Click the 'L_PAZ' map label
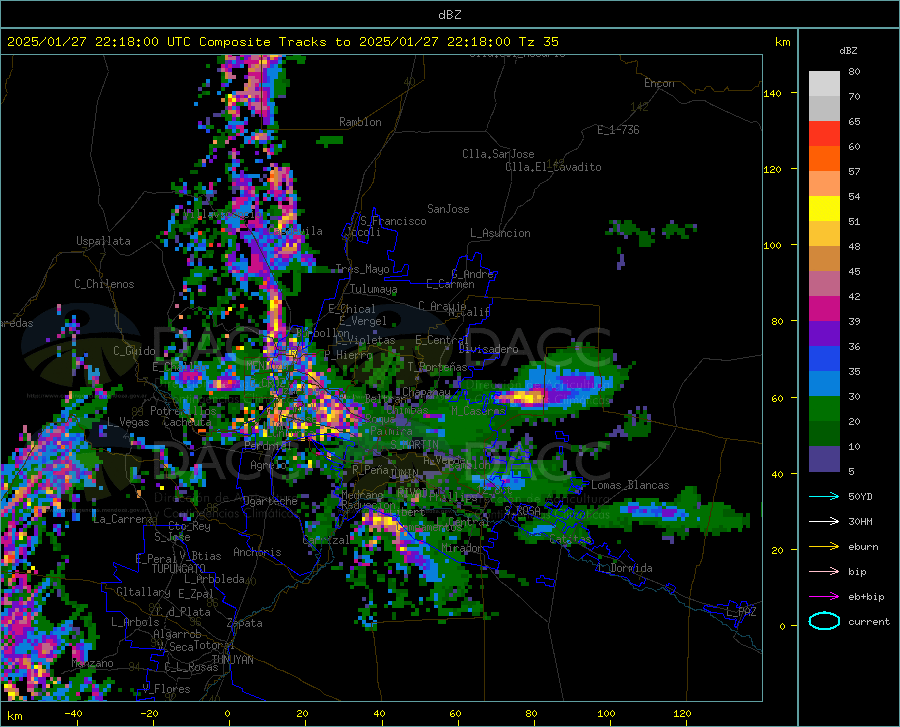 point(741,612)
